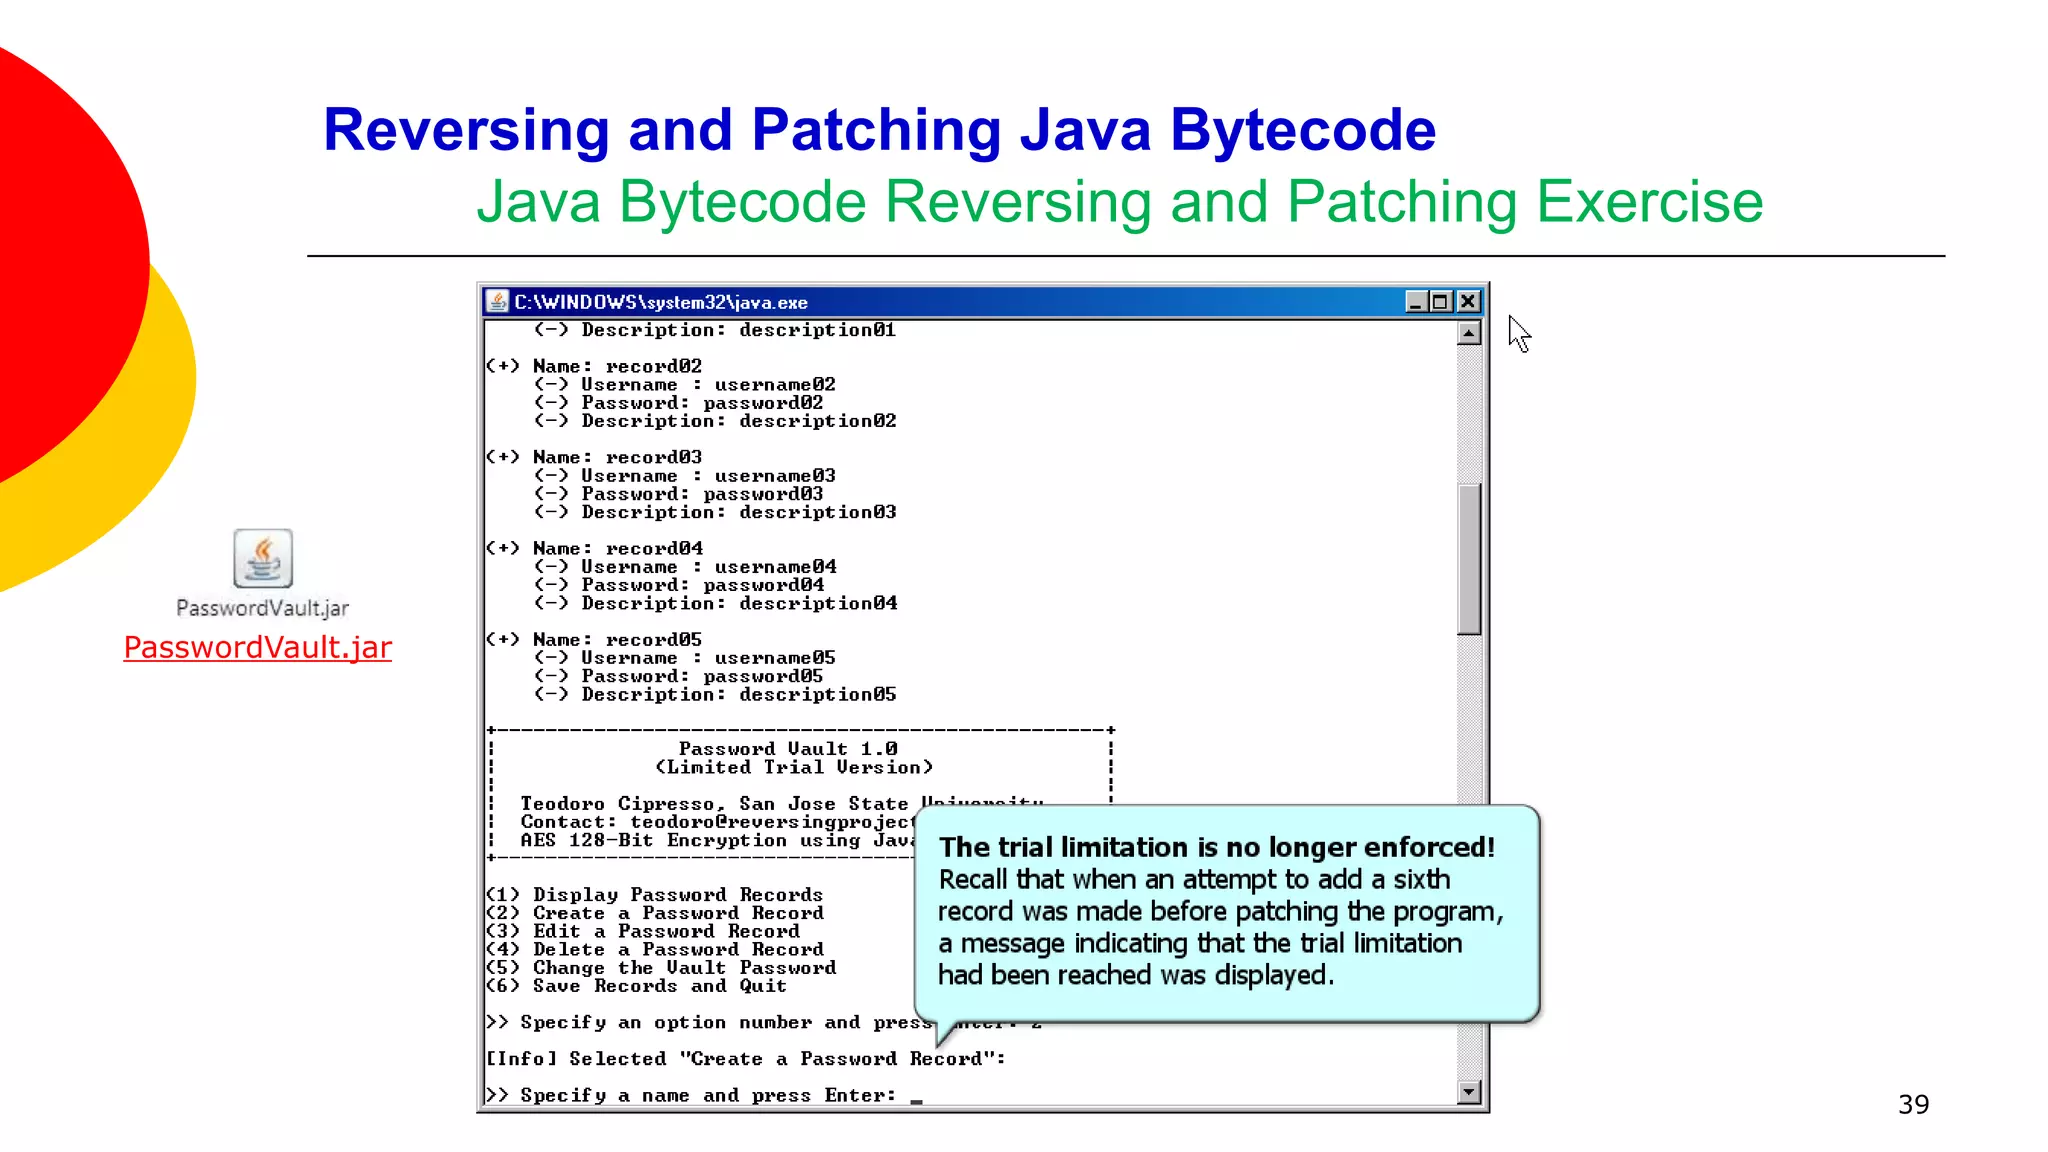Click the 'Contact: teodoro@reversingproject' line
2048x1152 pixels.
[717, 822]
